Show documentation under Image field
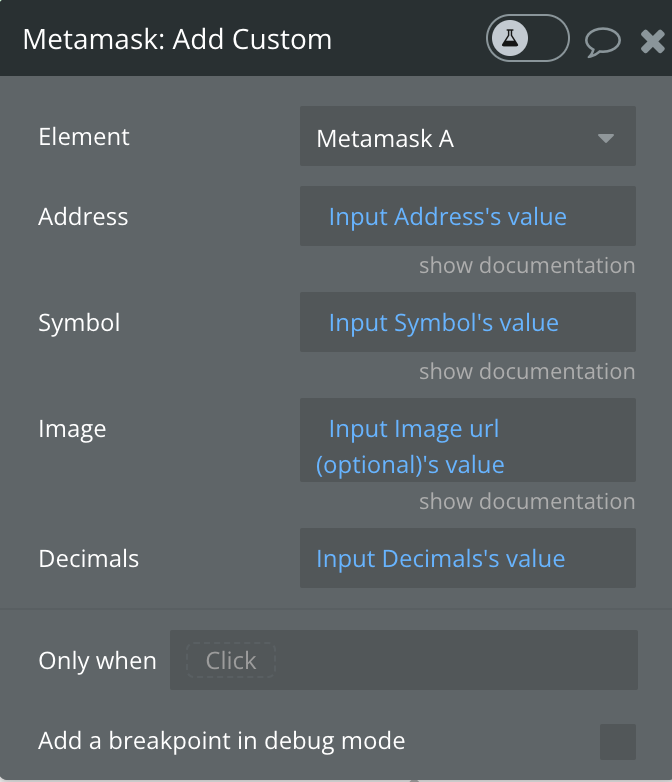The width and height of the screenshot is (672, 782). pos(527,501)
